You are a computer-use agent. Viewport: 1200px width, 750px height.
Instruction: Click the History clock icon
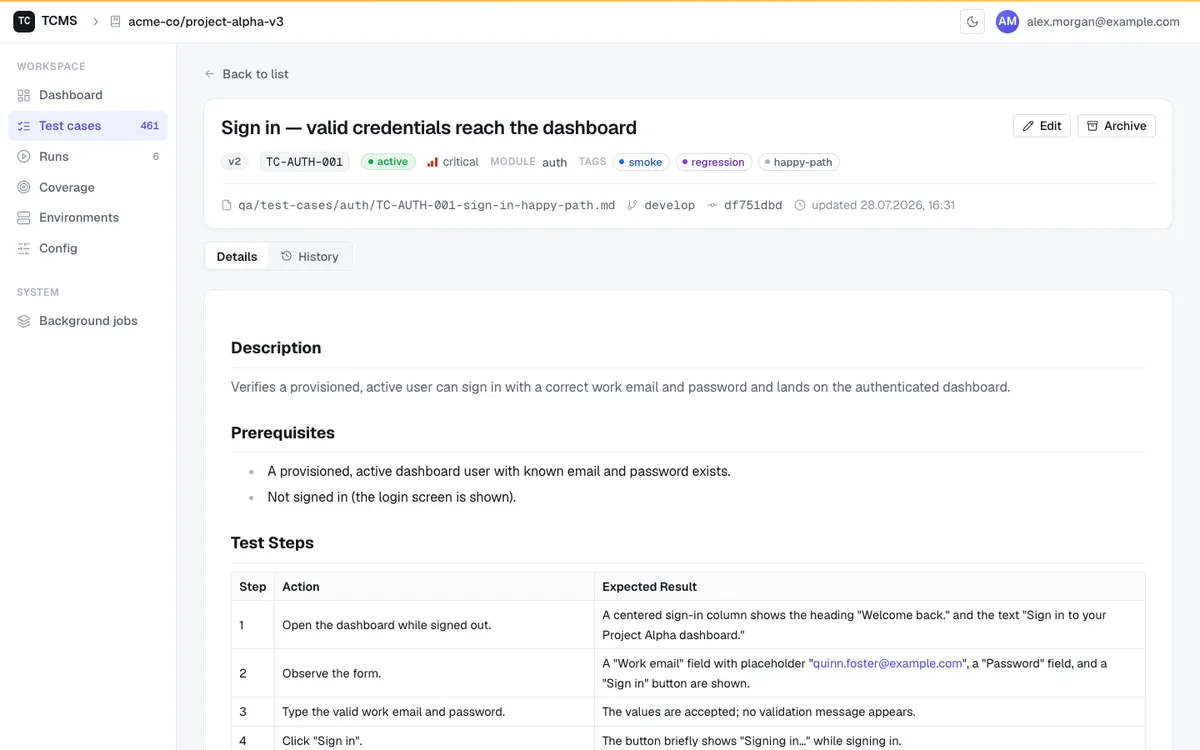287,256
